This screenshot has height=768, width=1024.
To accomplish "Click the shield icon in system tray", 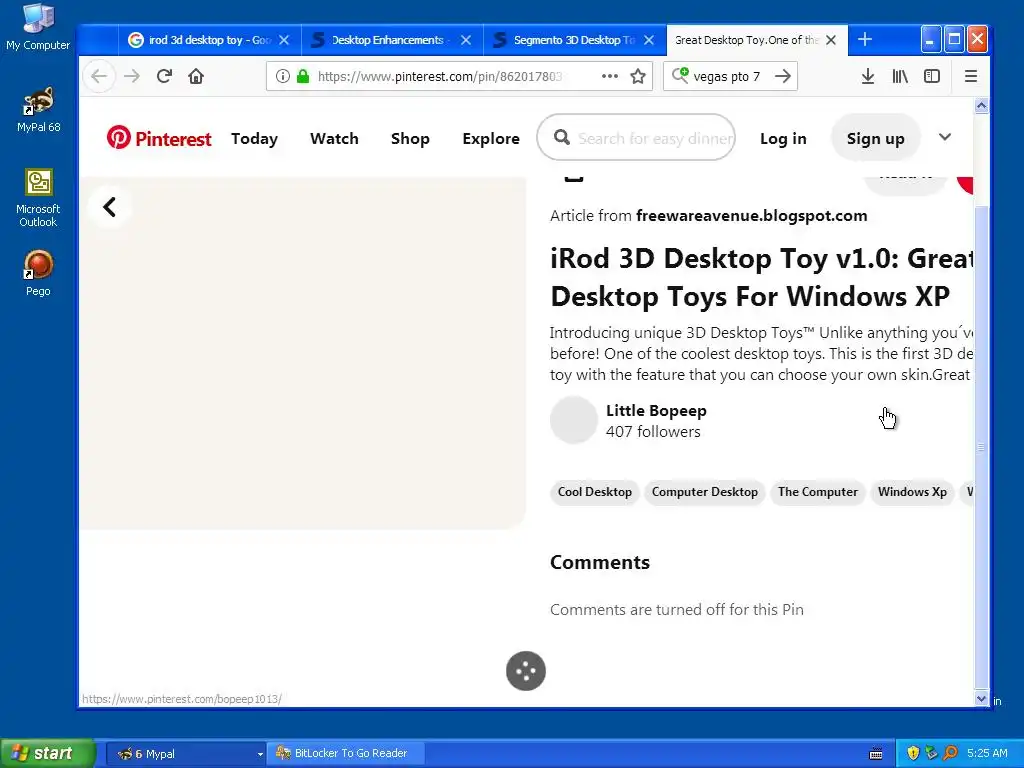I will pos(913,753).
